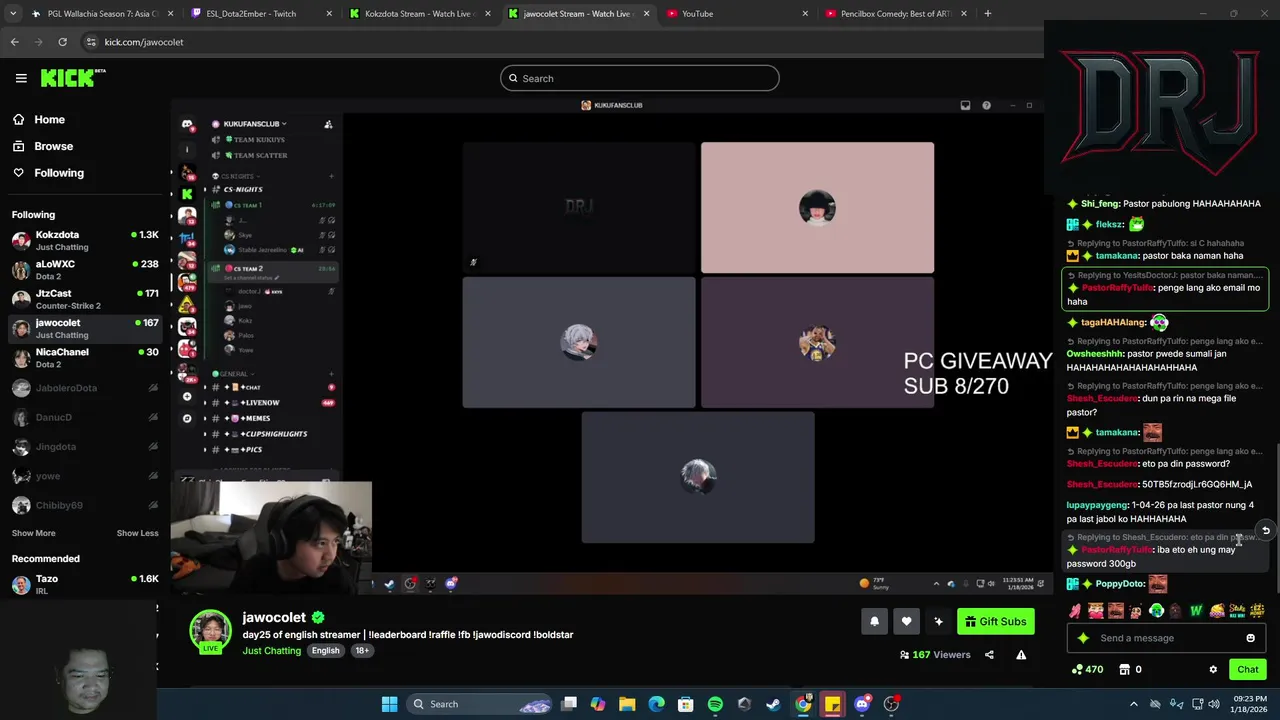Click the sparkle subscribe icon button
This screenshot has width=1280, height=720.
938,621
